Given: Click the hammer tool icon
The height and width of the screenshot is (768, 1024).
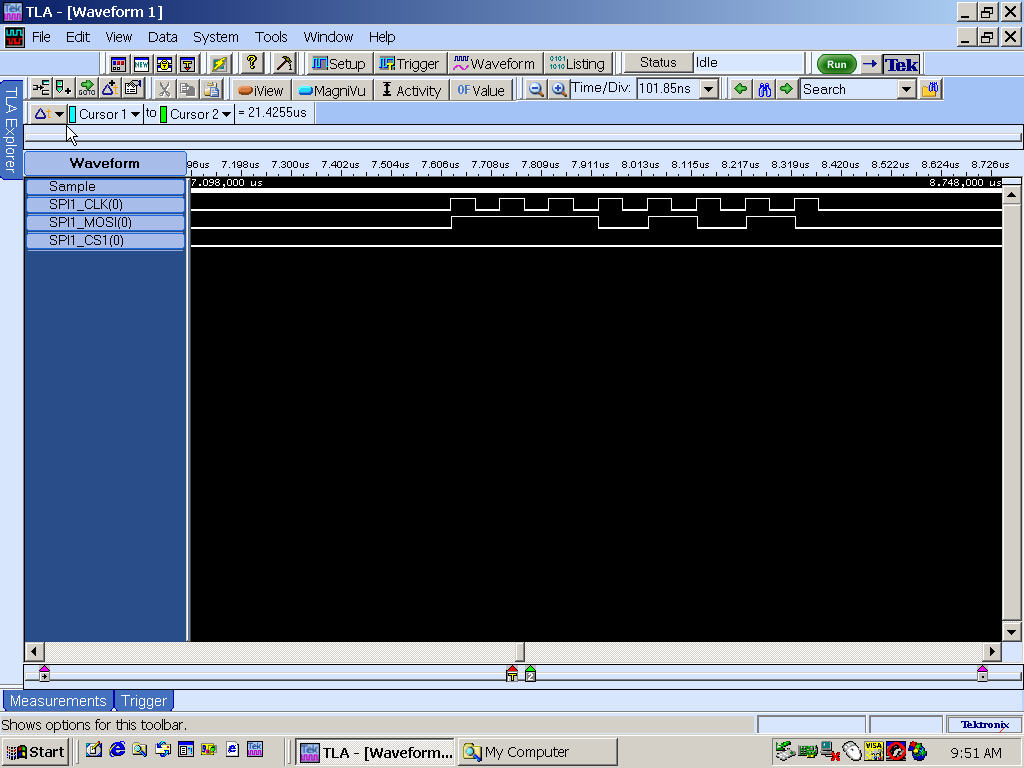Looking at the screenshot, I should [x=284, y=63].
